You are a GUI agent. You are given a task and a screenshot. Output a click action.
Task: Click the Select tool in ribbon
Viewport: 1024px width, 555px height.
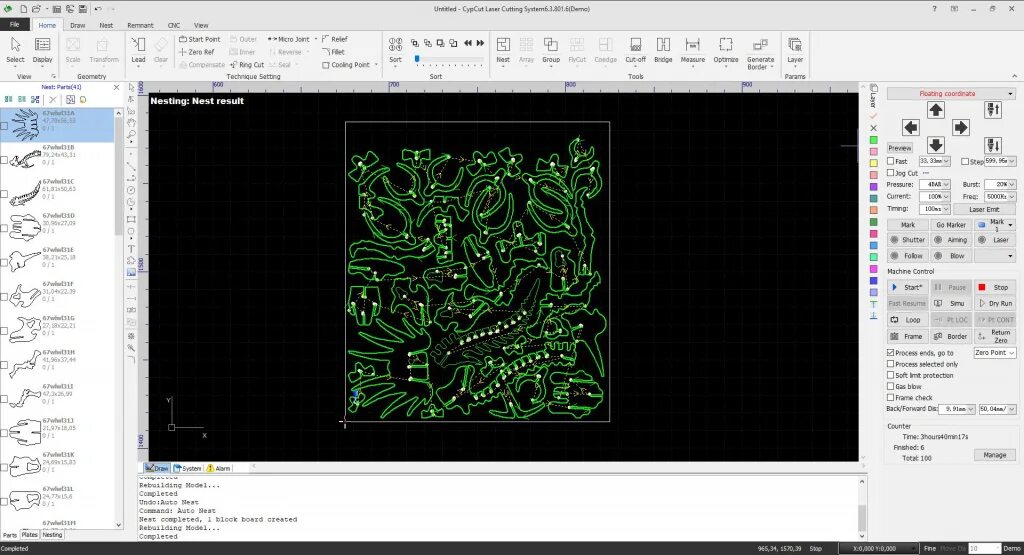click(x=15, y=50)
